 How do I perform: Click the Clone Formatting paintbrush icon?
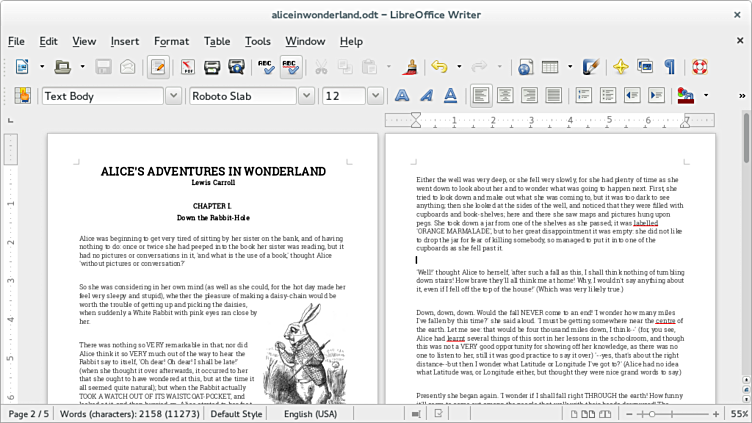tap(409, 67)
